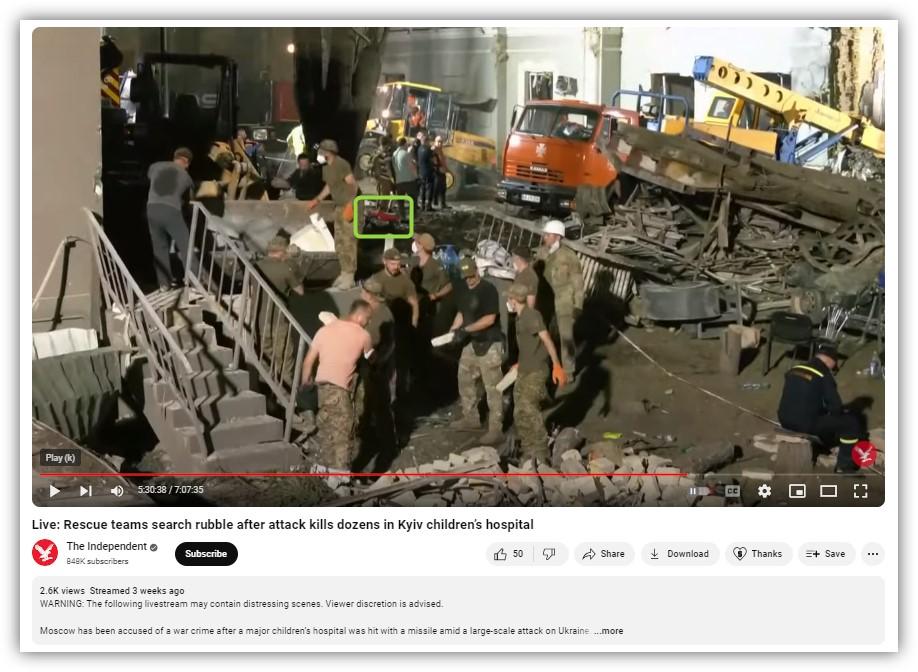Screen dimensions: 918x672
Task: Click the video title text
Action: [283, 524]
